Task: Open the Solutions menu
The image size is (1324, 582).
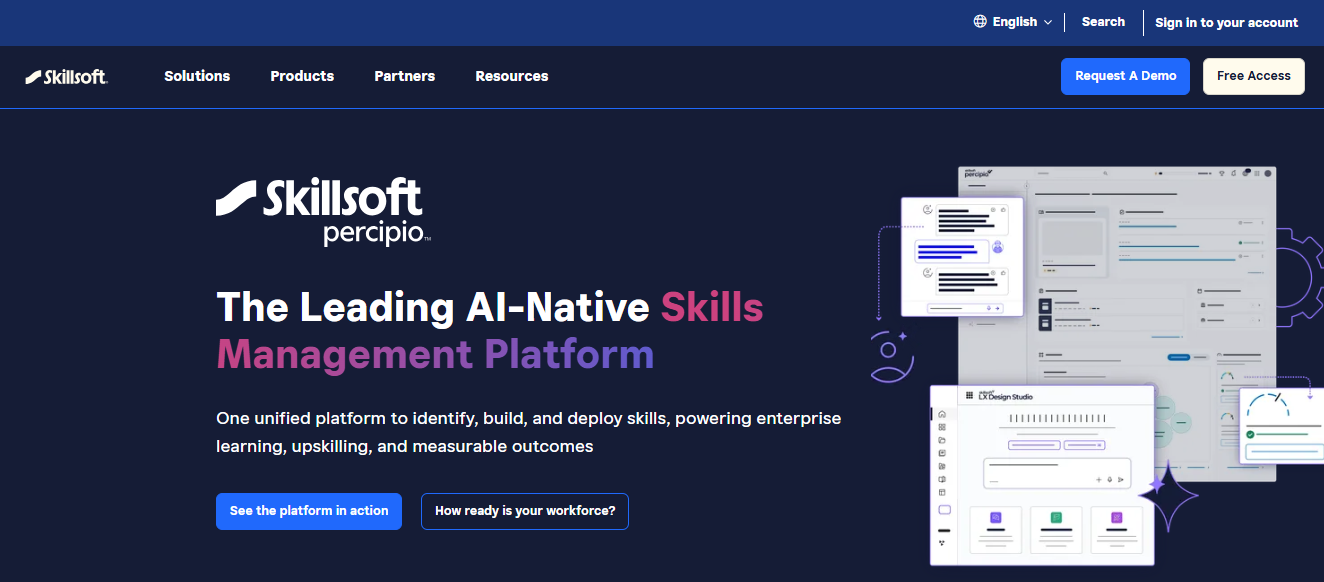Action: [197, 76]
